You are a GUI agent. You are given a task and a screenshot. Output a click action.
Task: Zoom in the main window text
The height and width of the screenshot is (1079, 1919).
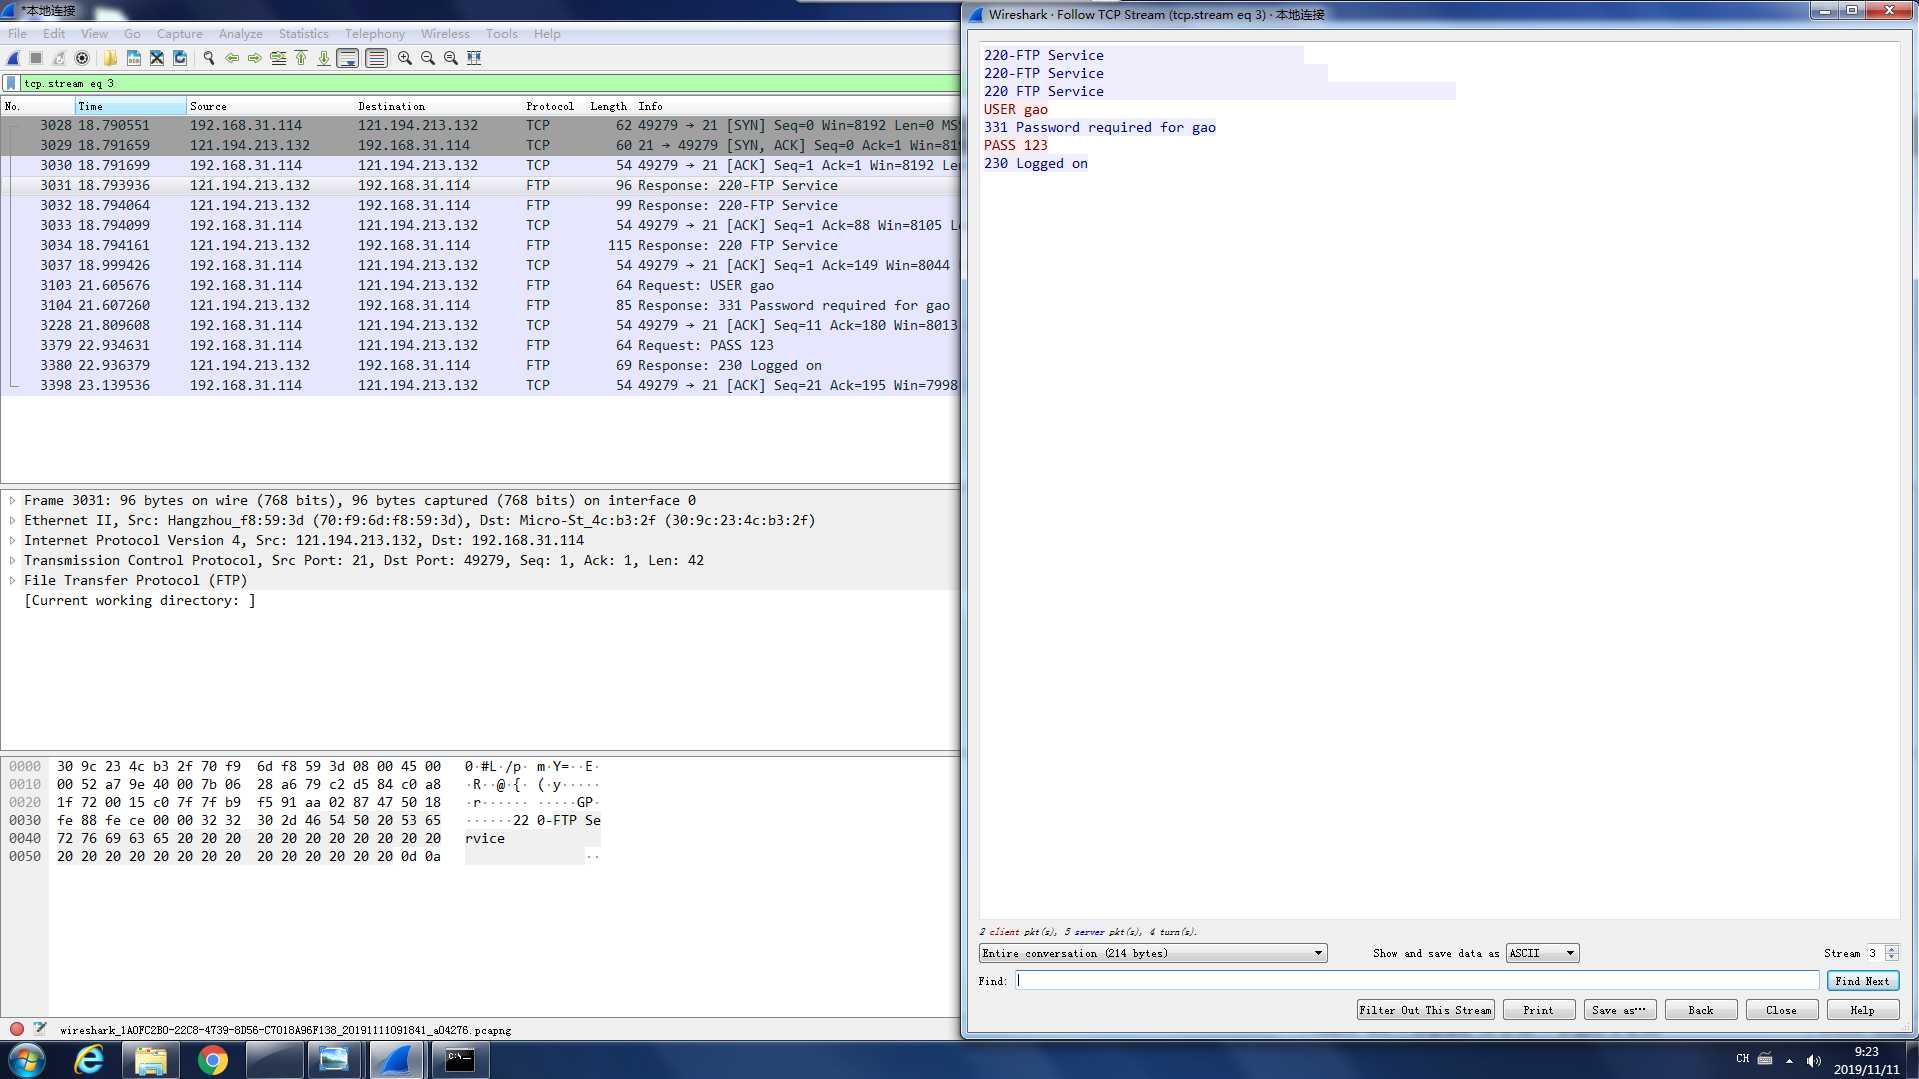pyautogui.click(x=405, y=58)
